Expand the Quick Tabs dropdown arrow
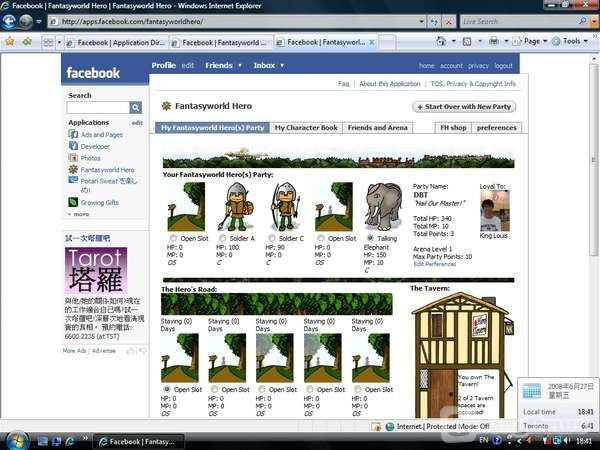 (59, 42)
